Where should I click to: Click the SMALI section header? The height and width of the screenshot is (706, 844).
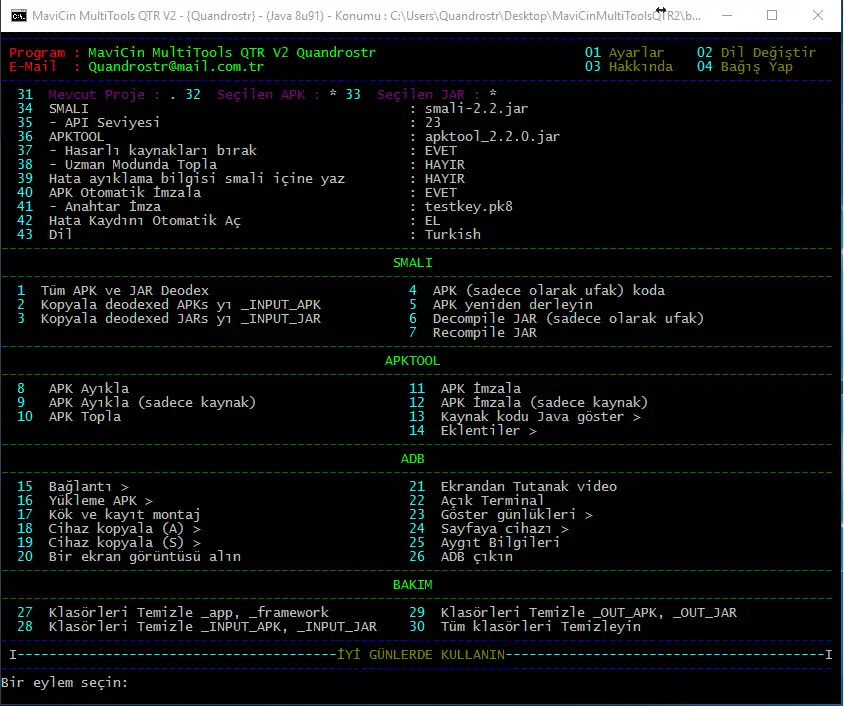412,263
